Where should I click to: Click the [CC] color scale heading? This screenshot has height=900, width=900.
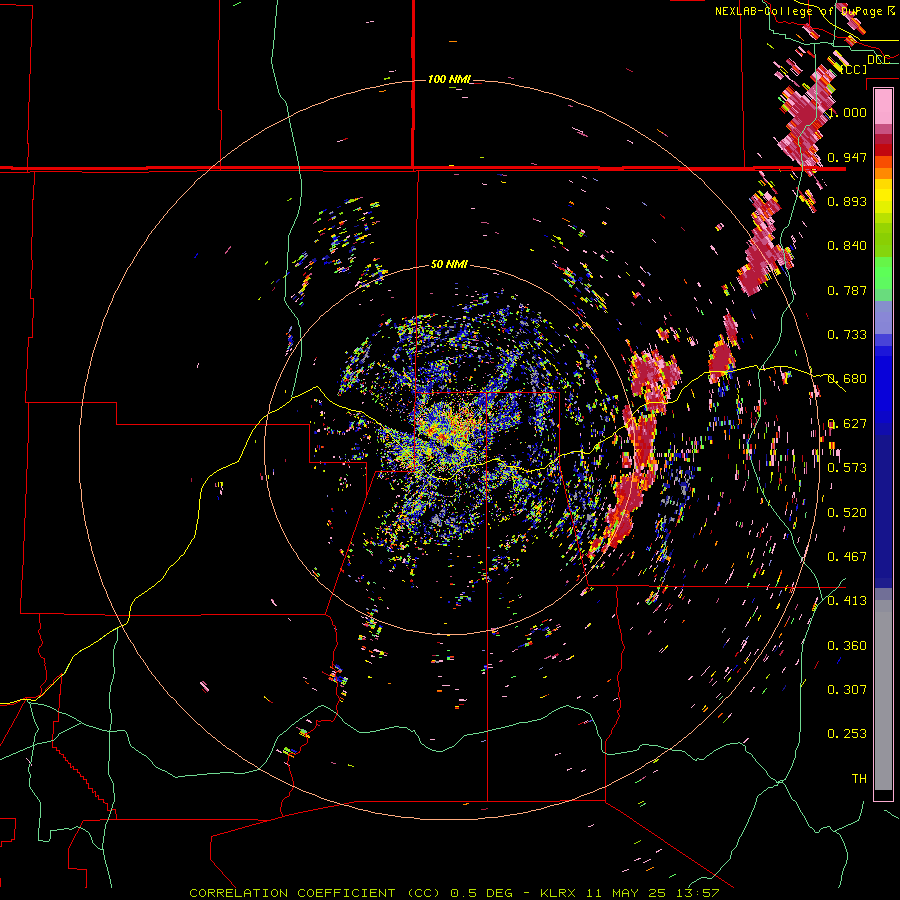coord(854,69)
